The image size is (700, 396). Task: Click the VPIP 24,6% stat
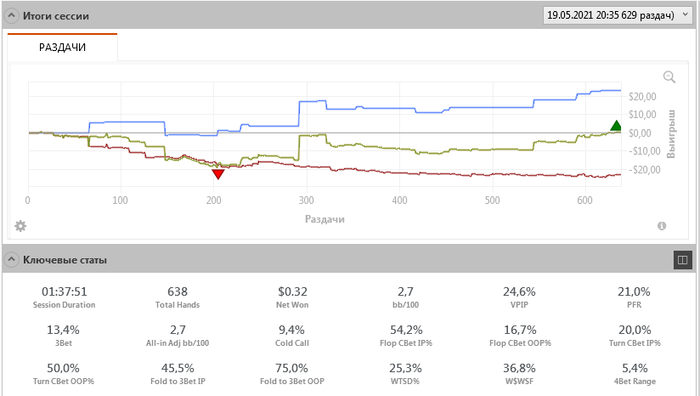pyautogui.click(x=519, y=297)
